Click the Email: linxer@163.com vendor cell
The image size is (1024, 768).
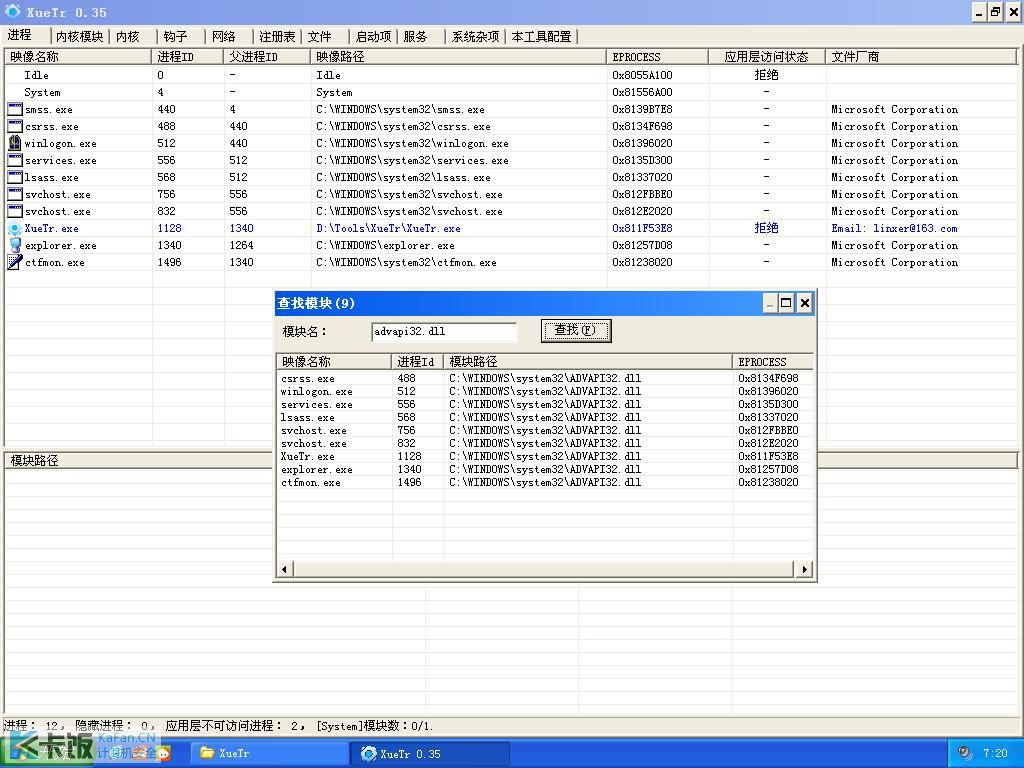coord(894,229)
